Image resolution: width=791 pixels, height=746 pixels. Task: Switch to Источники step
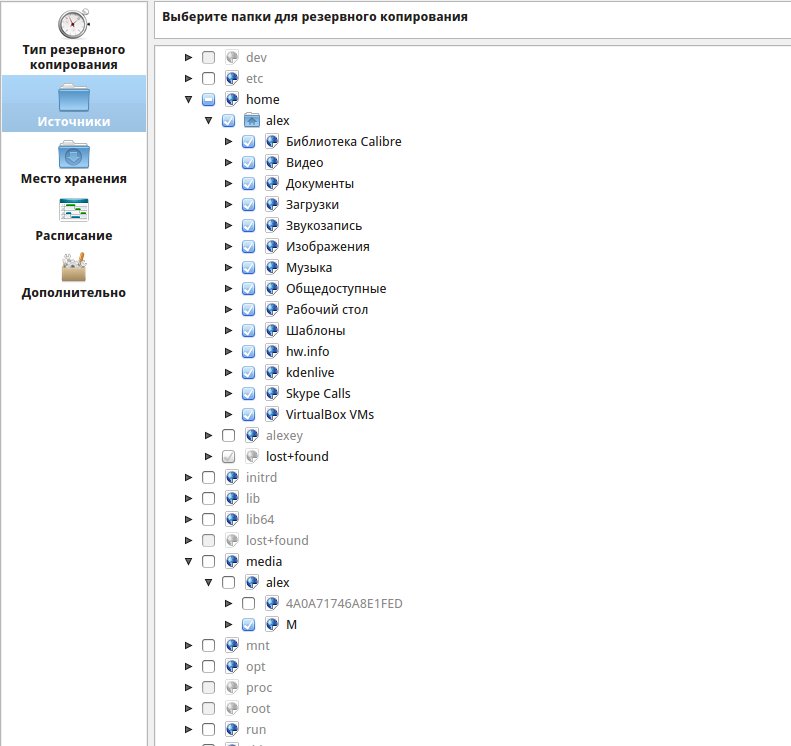pos(74,104)
